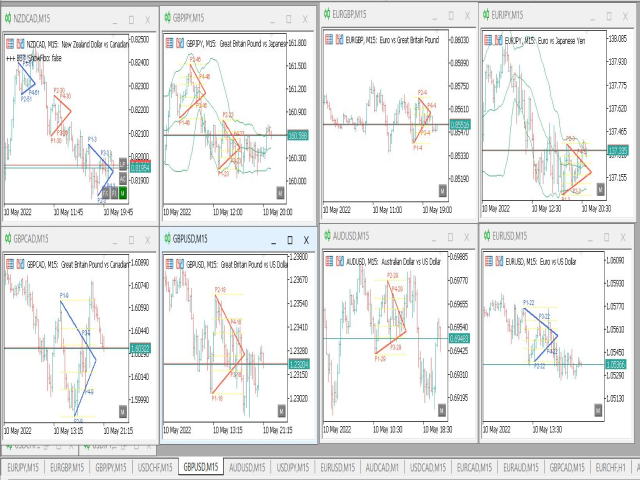640x480 pixels.
Task: Open one-click trading panel icon in AUDUSD chart
Action: [329, 261]
